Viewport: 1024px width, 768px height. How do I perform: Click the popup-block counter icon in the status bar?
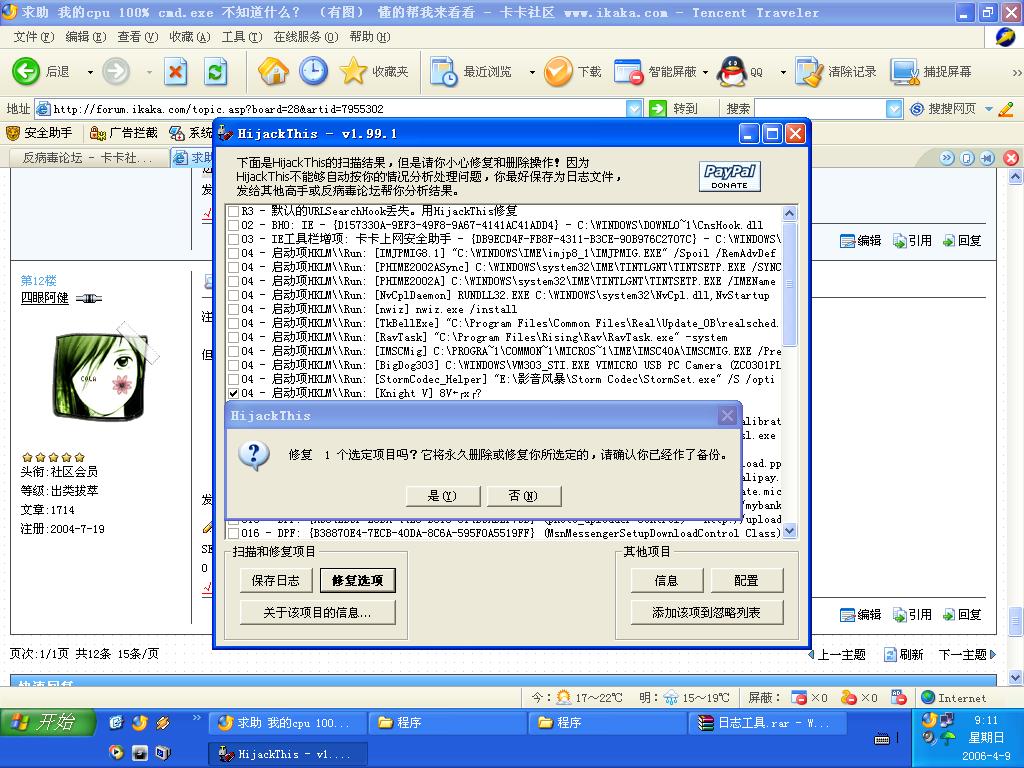(x=798, y=697)
